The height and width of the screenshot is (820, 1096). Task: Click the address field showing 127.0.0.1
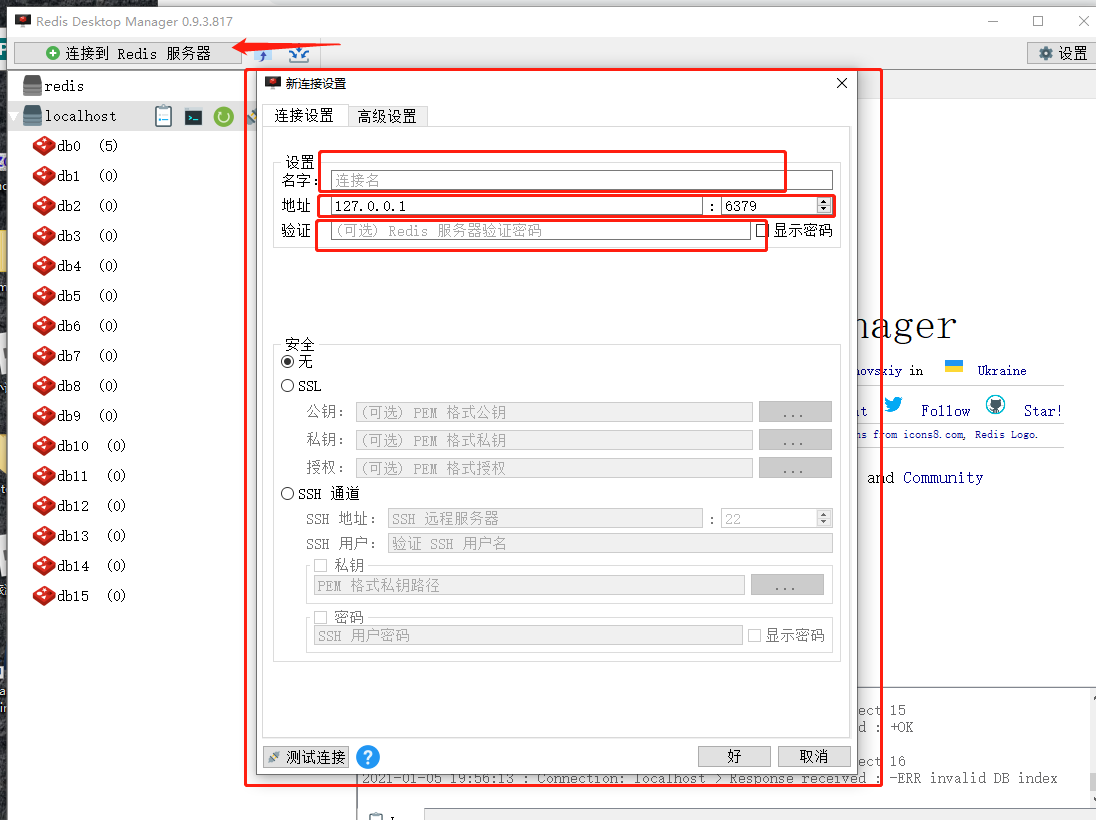click(x=517, y=206)
